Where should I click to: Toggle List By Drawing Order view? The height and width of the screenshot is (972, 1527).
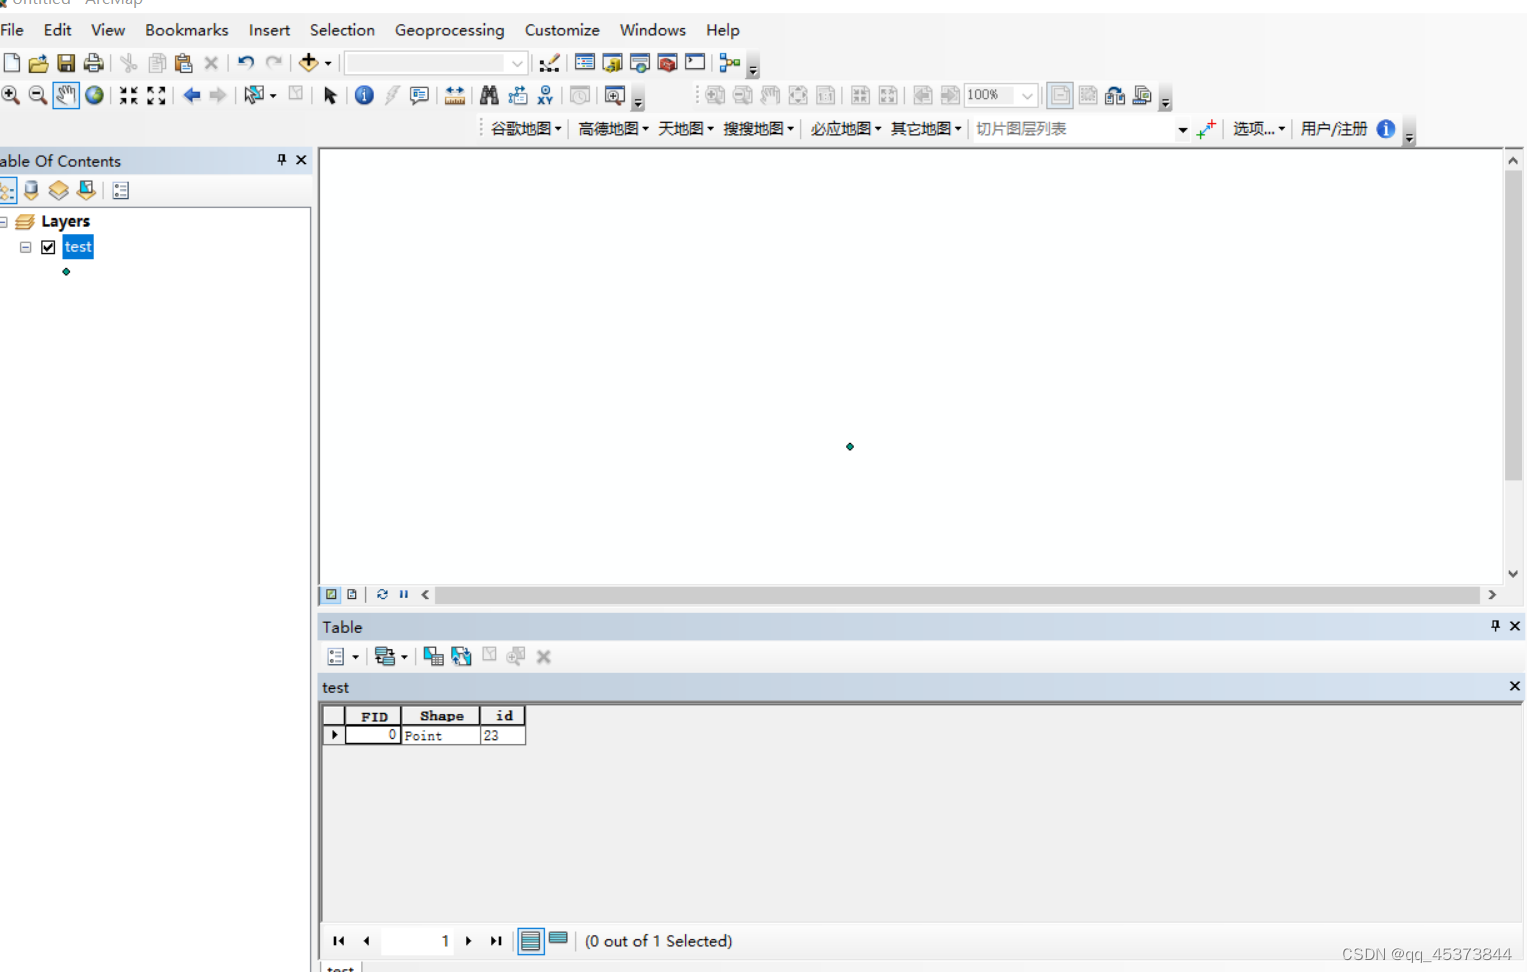7,190
